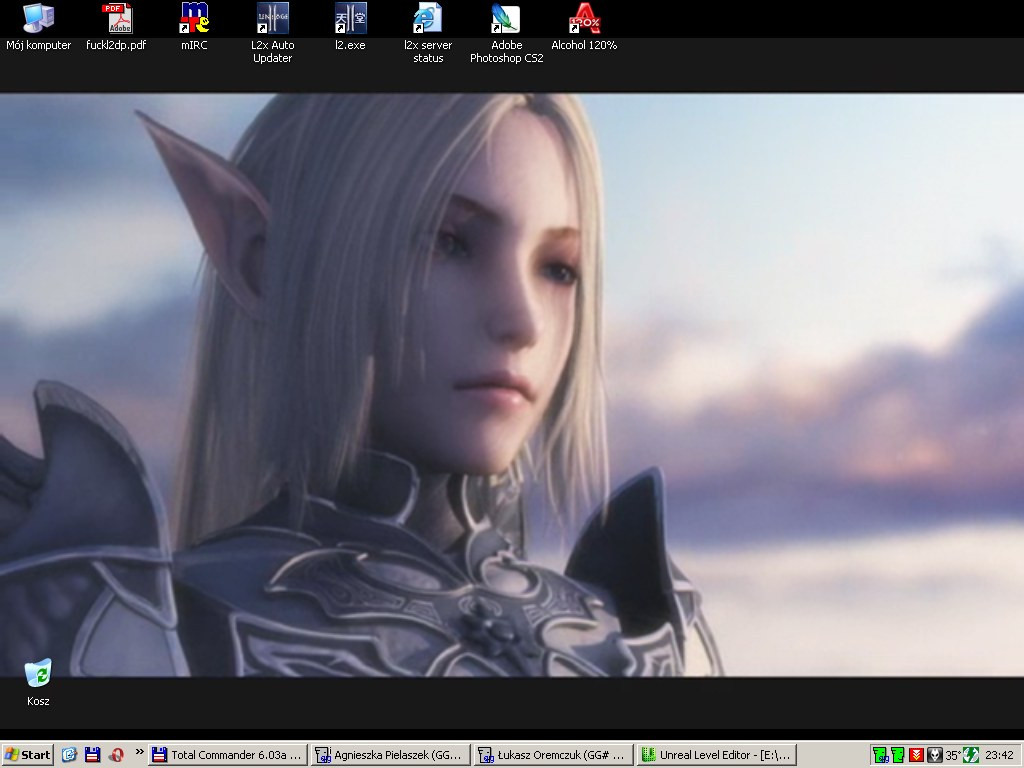This screenshot has width=1024, height=768.
Task: Click the second green face tray icon
Action: pyautogui.click(x=898, y=756)
